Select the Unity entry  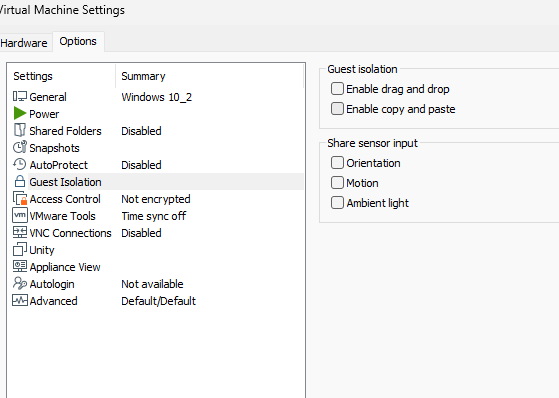click(42, 250)
